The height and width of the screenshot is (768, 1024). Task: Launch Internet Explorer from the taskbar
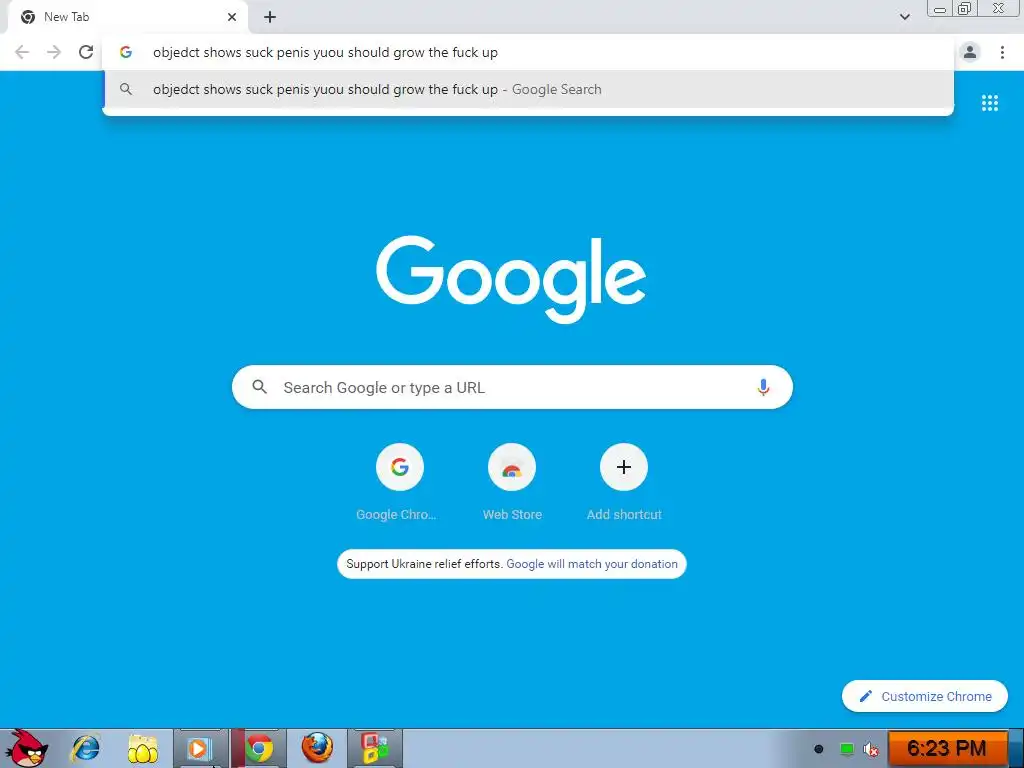(x=86, y=748)
